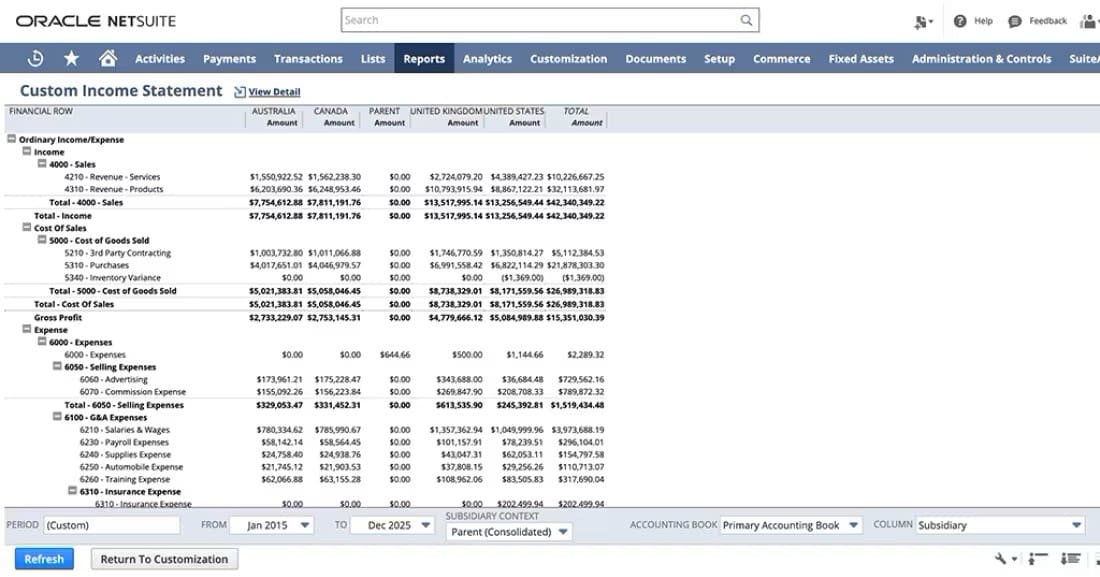Open the Create New icon menu
Image resolution: width=1100 pixels, height=577 pixels.
pyautogui.click(x=921, y=21)
